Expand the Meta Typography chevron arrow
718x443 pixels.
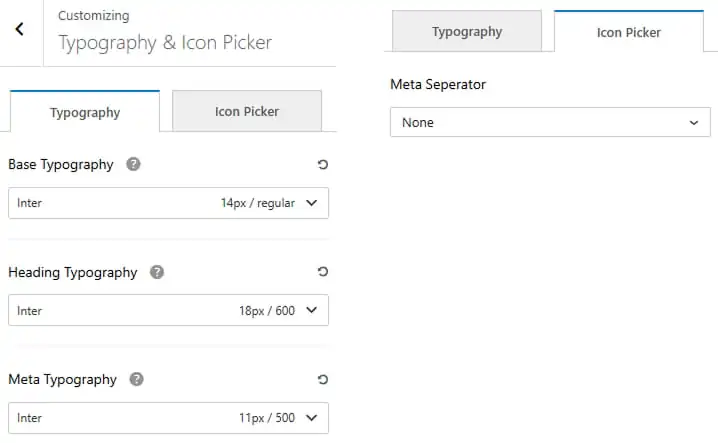click(312, 417)
